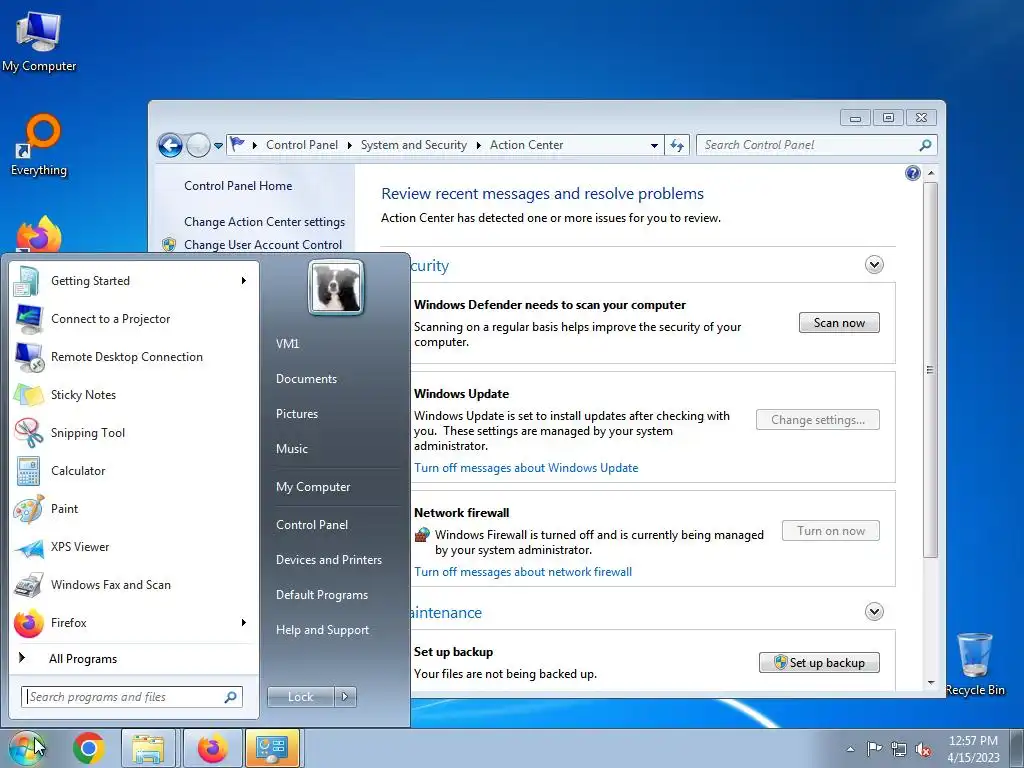1024x768 pixels.
Task: Open the Action Center help icon
Action: coord(913,173)
